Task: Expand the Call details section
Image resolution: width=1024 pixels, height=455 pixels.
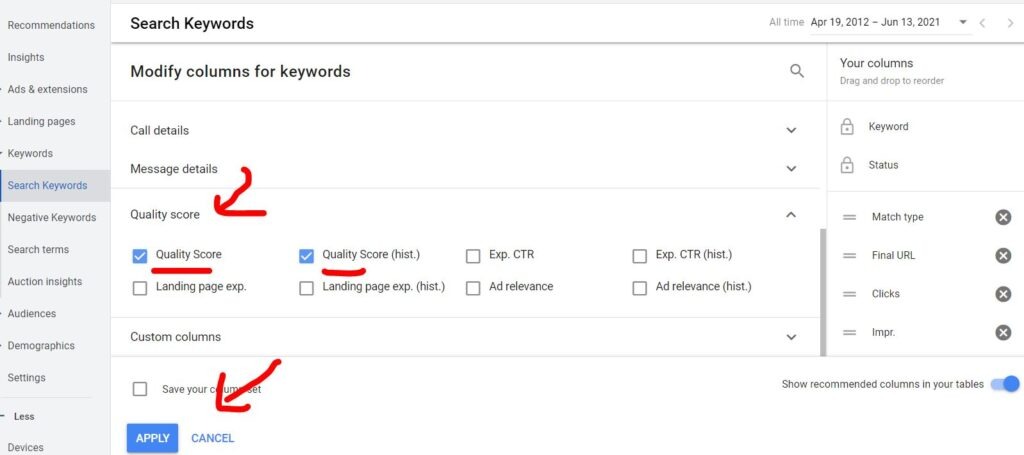Action: 791,130
